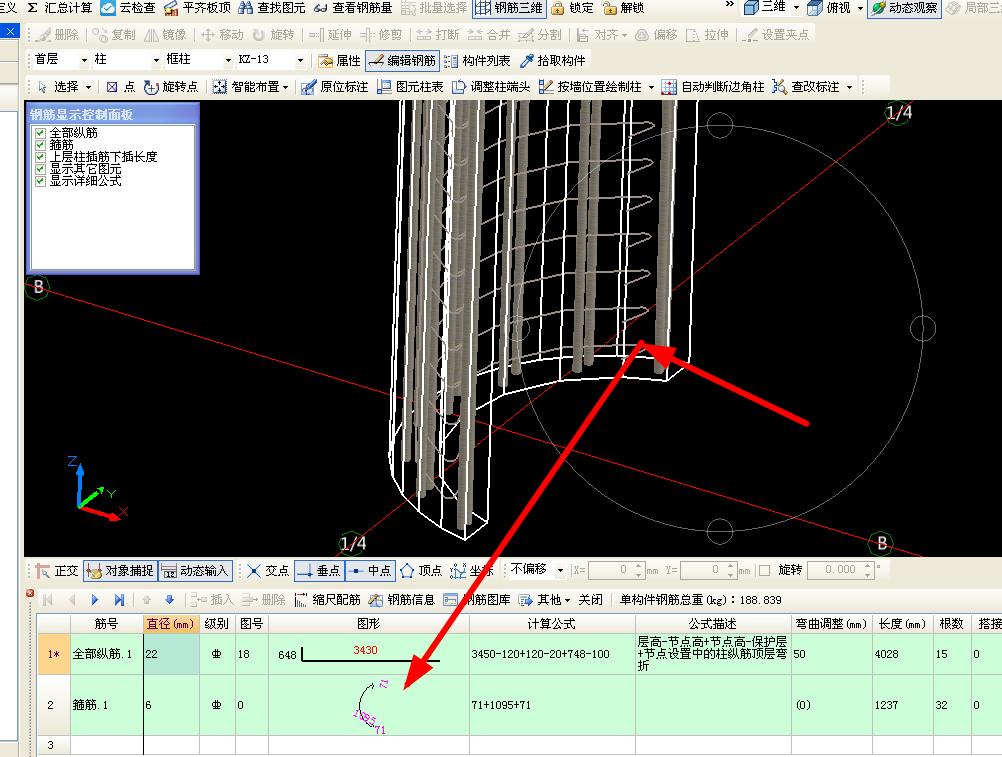1002x757 pixels.
Task: Click 缩尺配筋 scaled reinforcement button
Action: point(328,600)
